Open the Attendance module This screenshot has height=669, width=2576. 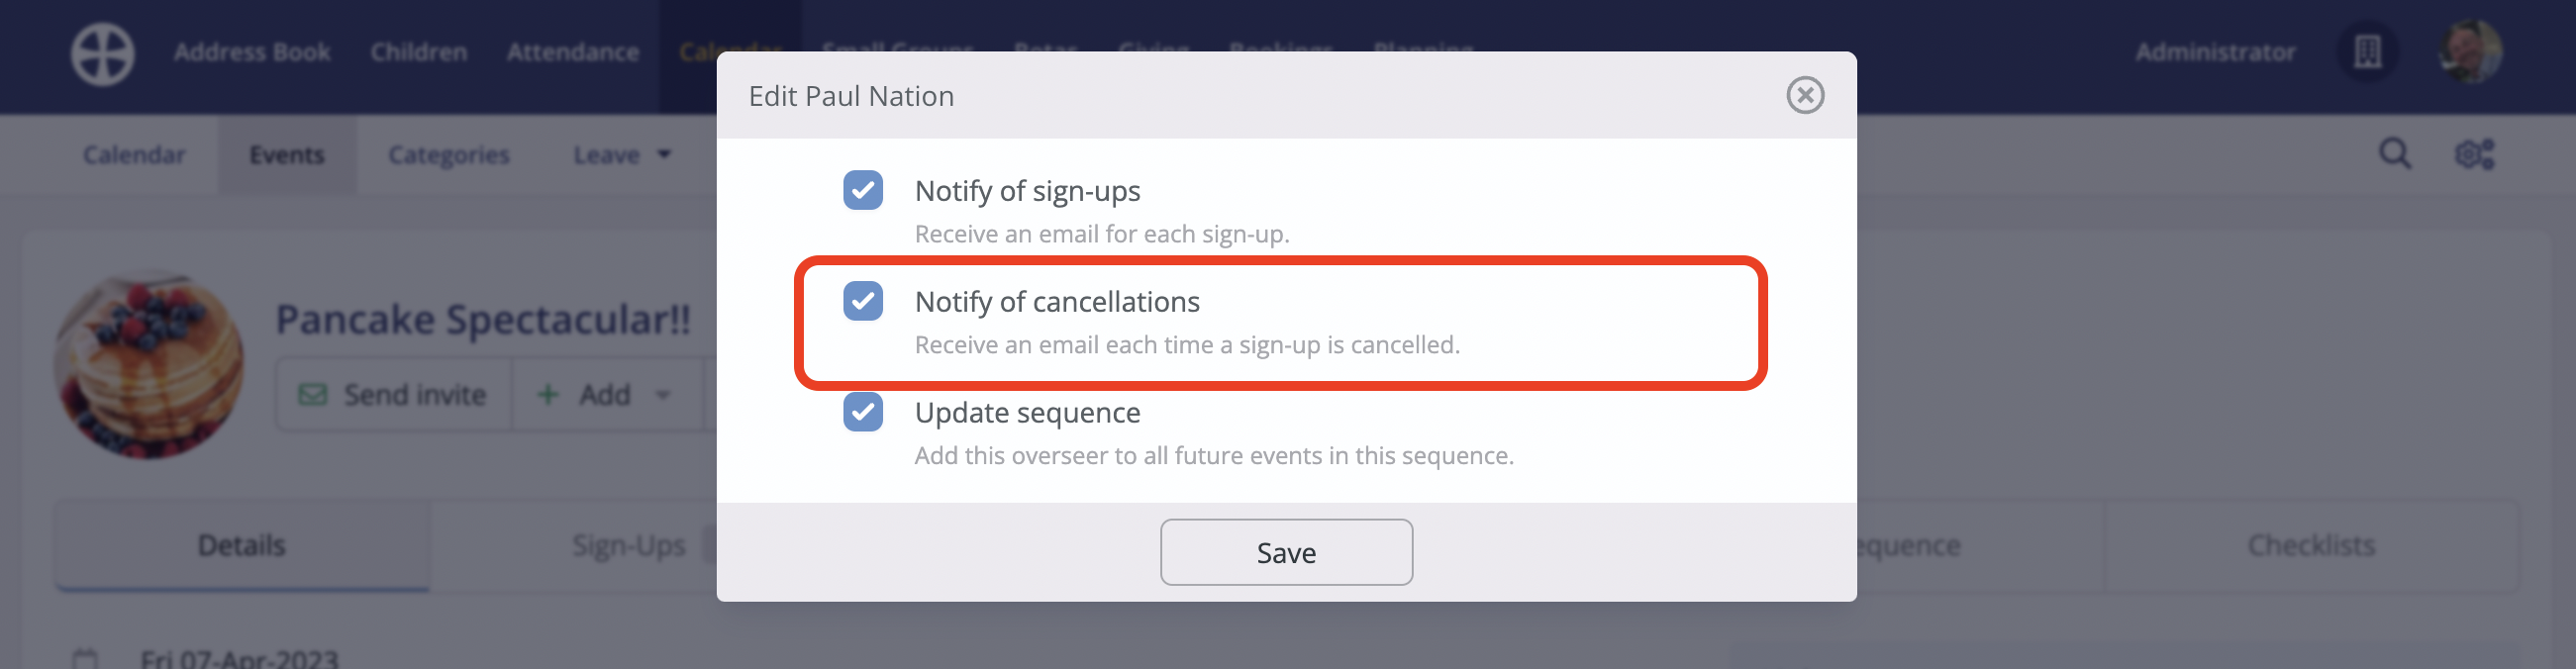(x=572, y=52)
